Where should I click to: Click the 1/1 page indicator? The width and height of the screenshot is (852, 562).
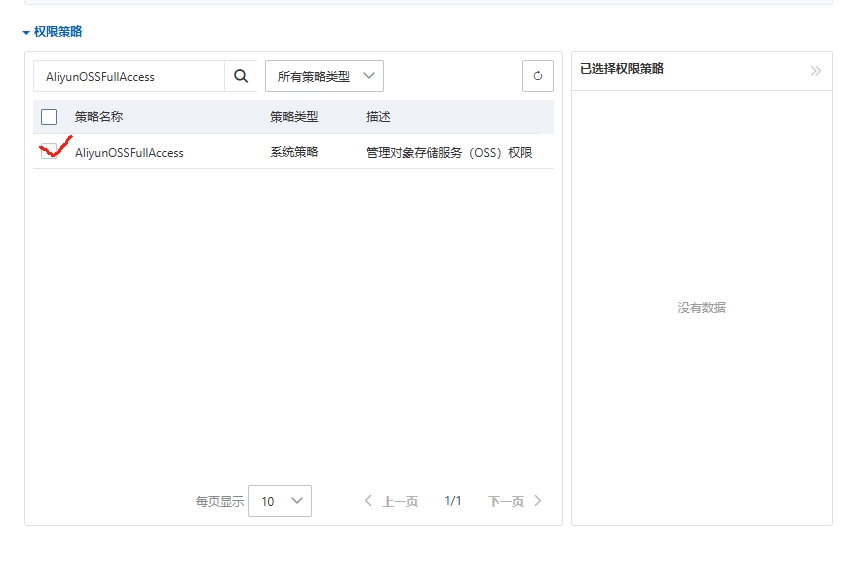point(453,501)
